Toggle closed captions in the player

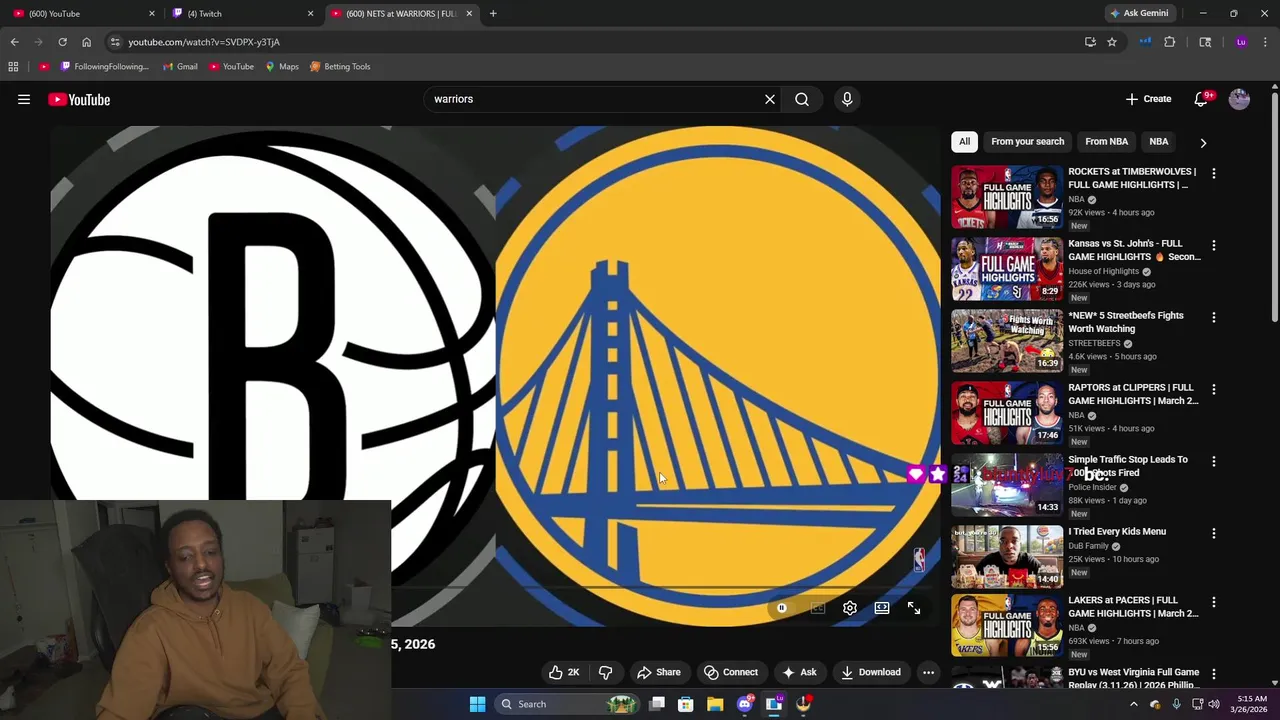(817, 608)
